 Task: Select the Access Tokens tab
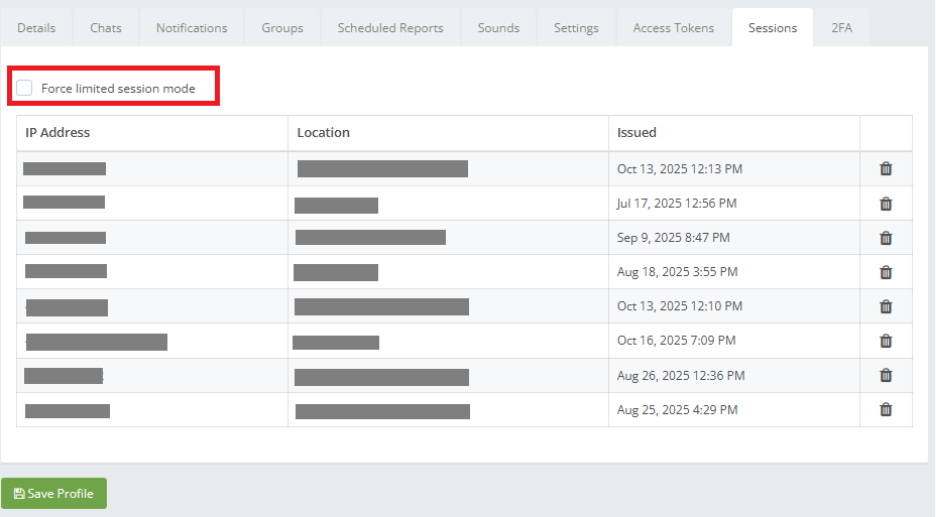click(673, 28)
